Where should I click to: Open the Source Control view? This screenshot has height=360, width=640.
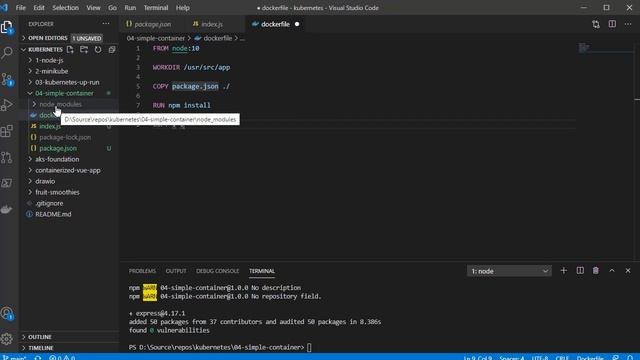pos(7,79)
